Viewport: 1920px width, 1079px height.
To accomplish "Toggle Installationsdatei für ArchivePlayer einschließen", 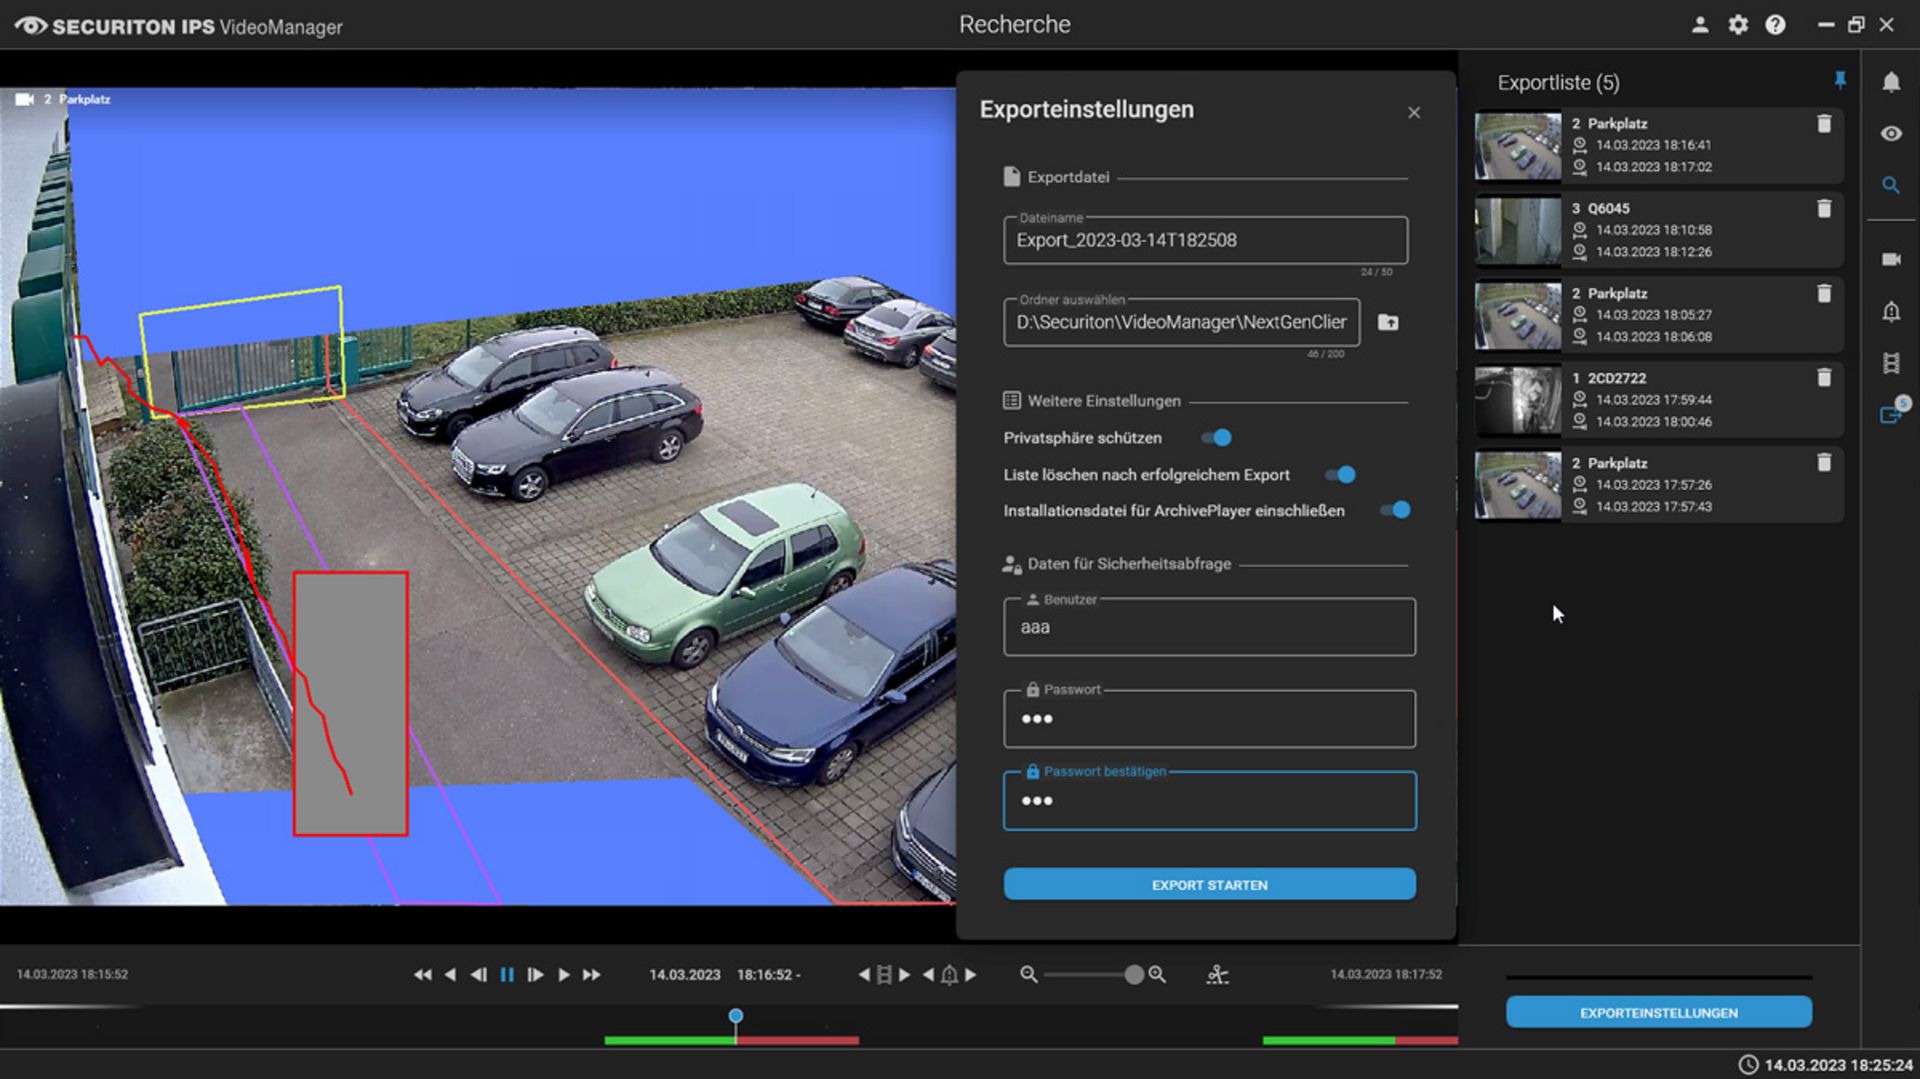I will coord(1396,510).
